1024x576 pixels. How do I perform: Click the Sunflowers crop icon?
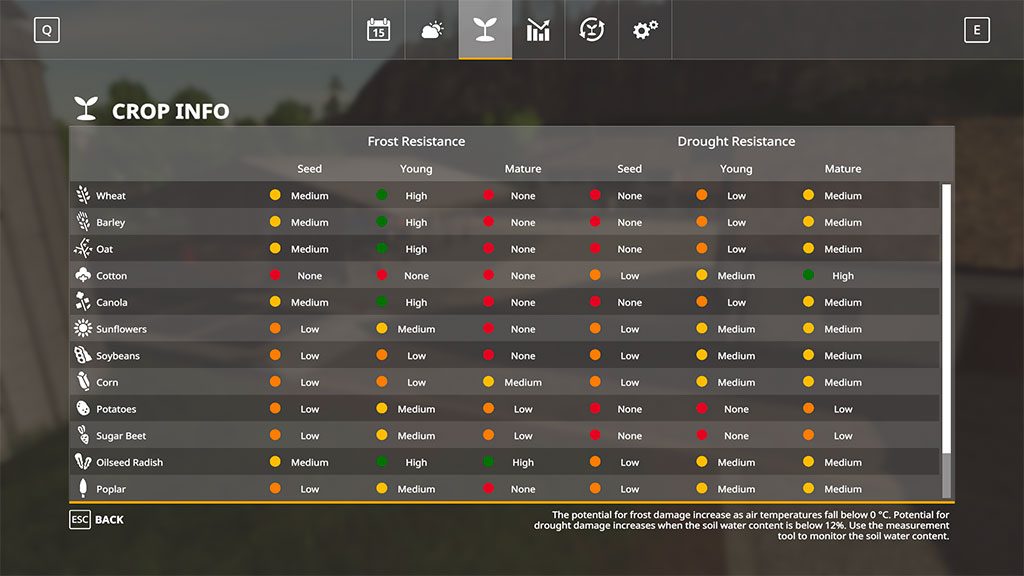(83, 329)
